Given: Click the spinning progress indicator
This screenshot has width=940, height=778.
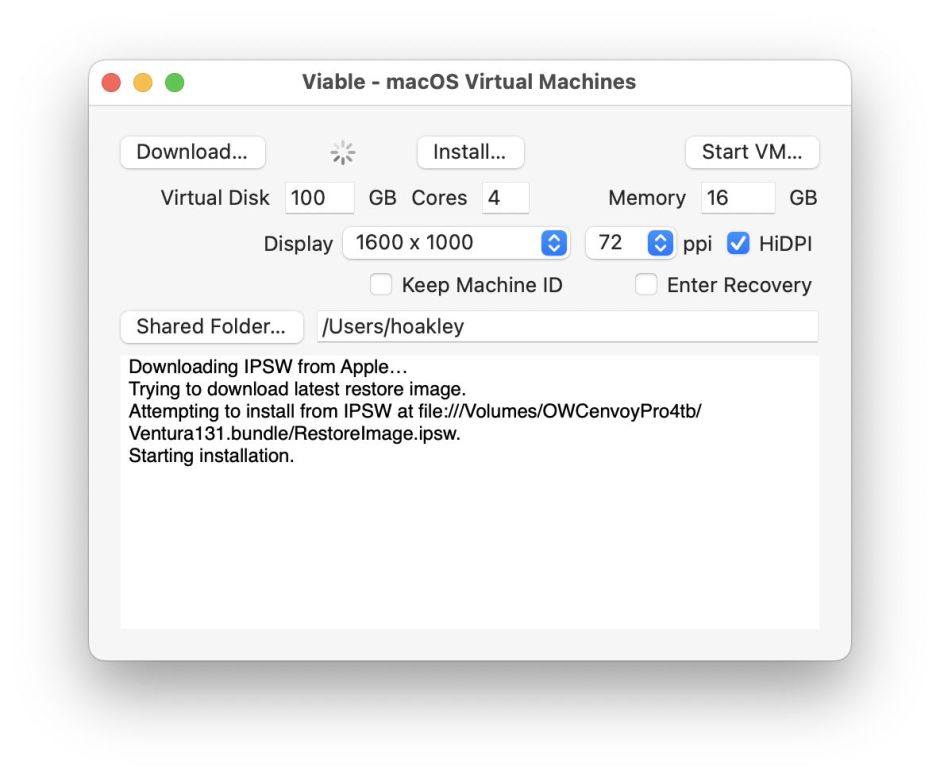Looking at the screenshot, I should [x=343, y=152].
